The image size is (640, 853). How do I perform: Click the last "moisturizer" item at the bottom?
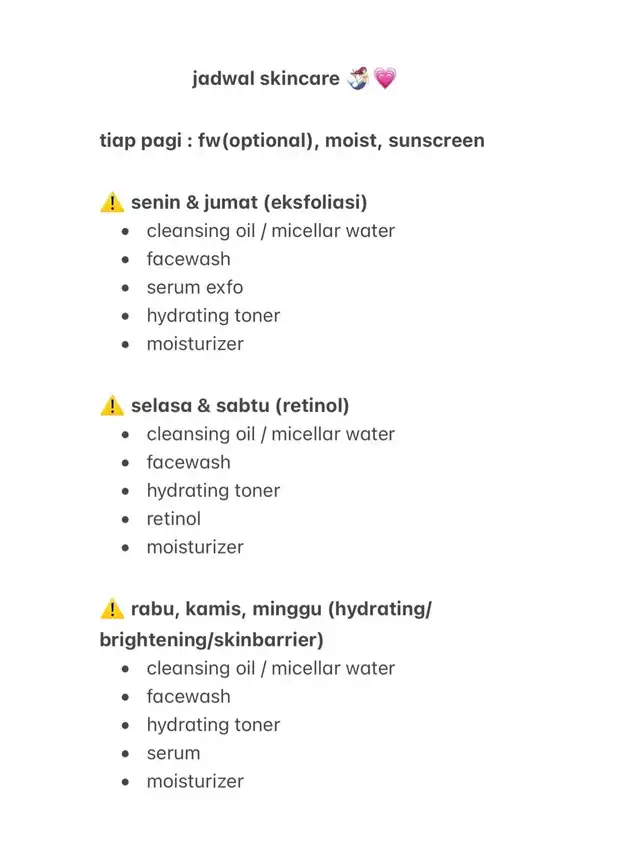(x=195, y=781)
